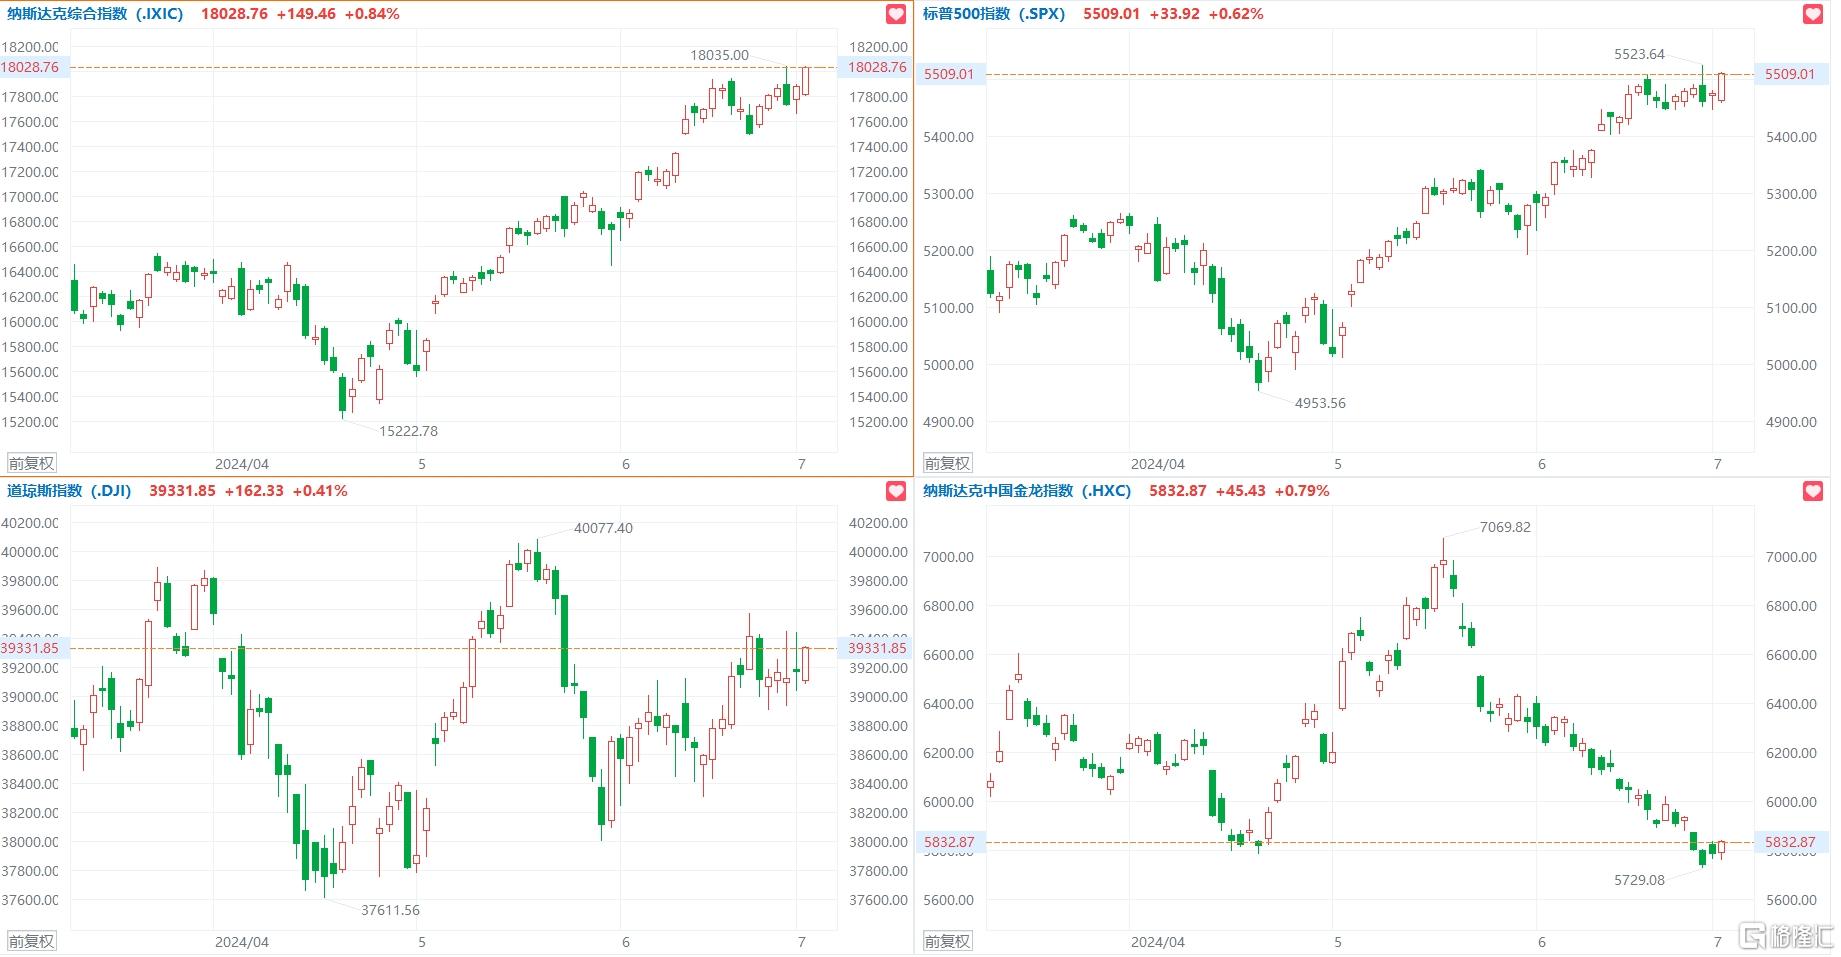This screenshot has height=957, width=1841.
Task: Select the 道琼斯指数 (.DJI) chart title
Action: (x=69, y=491)
